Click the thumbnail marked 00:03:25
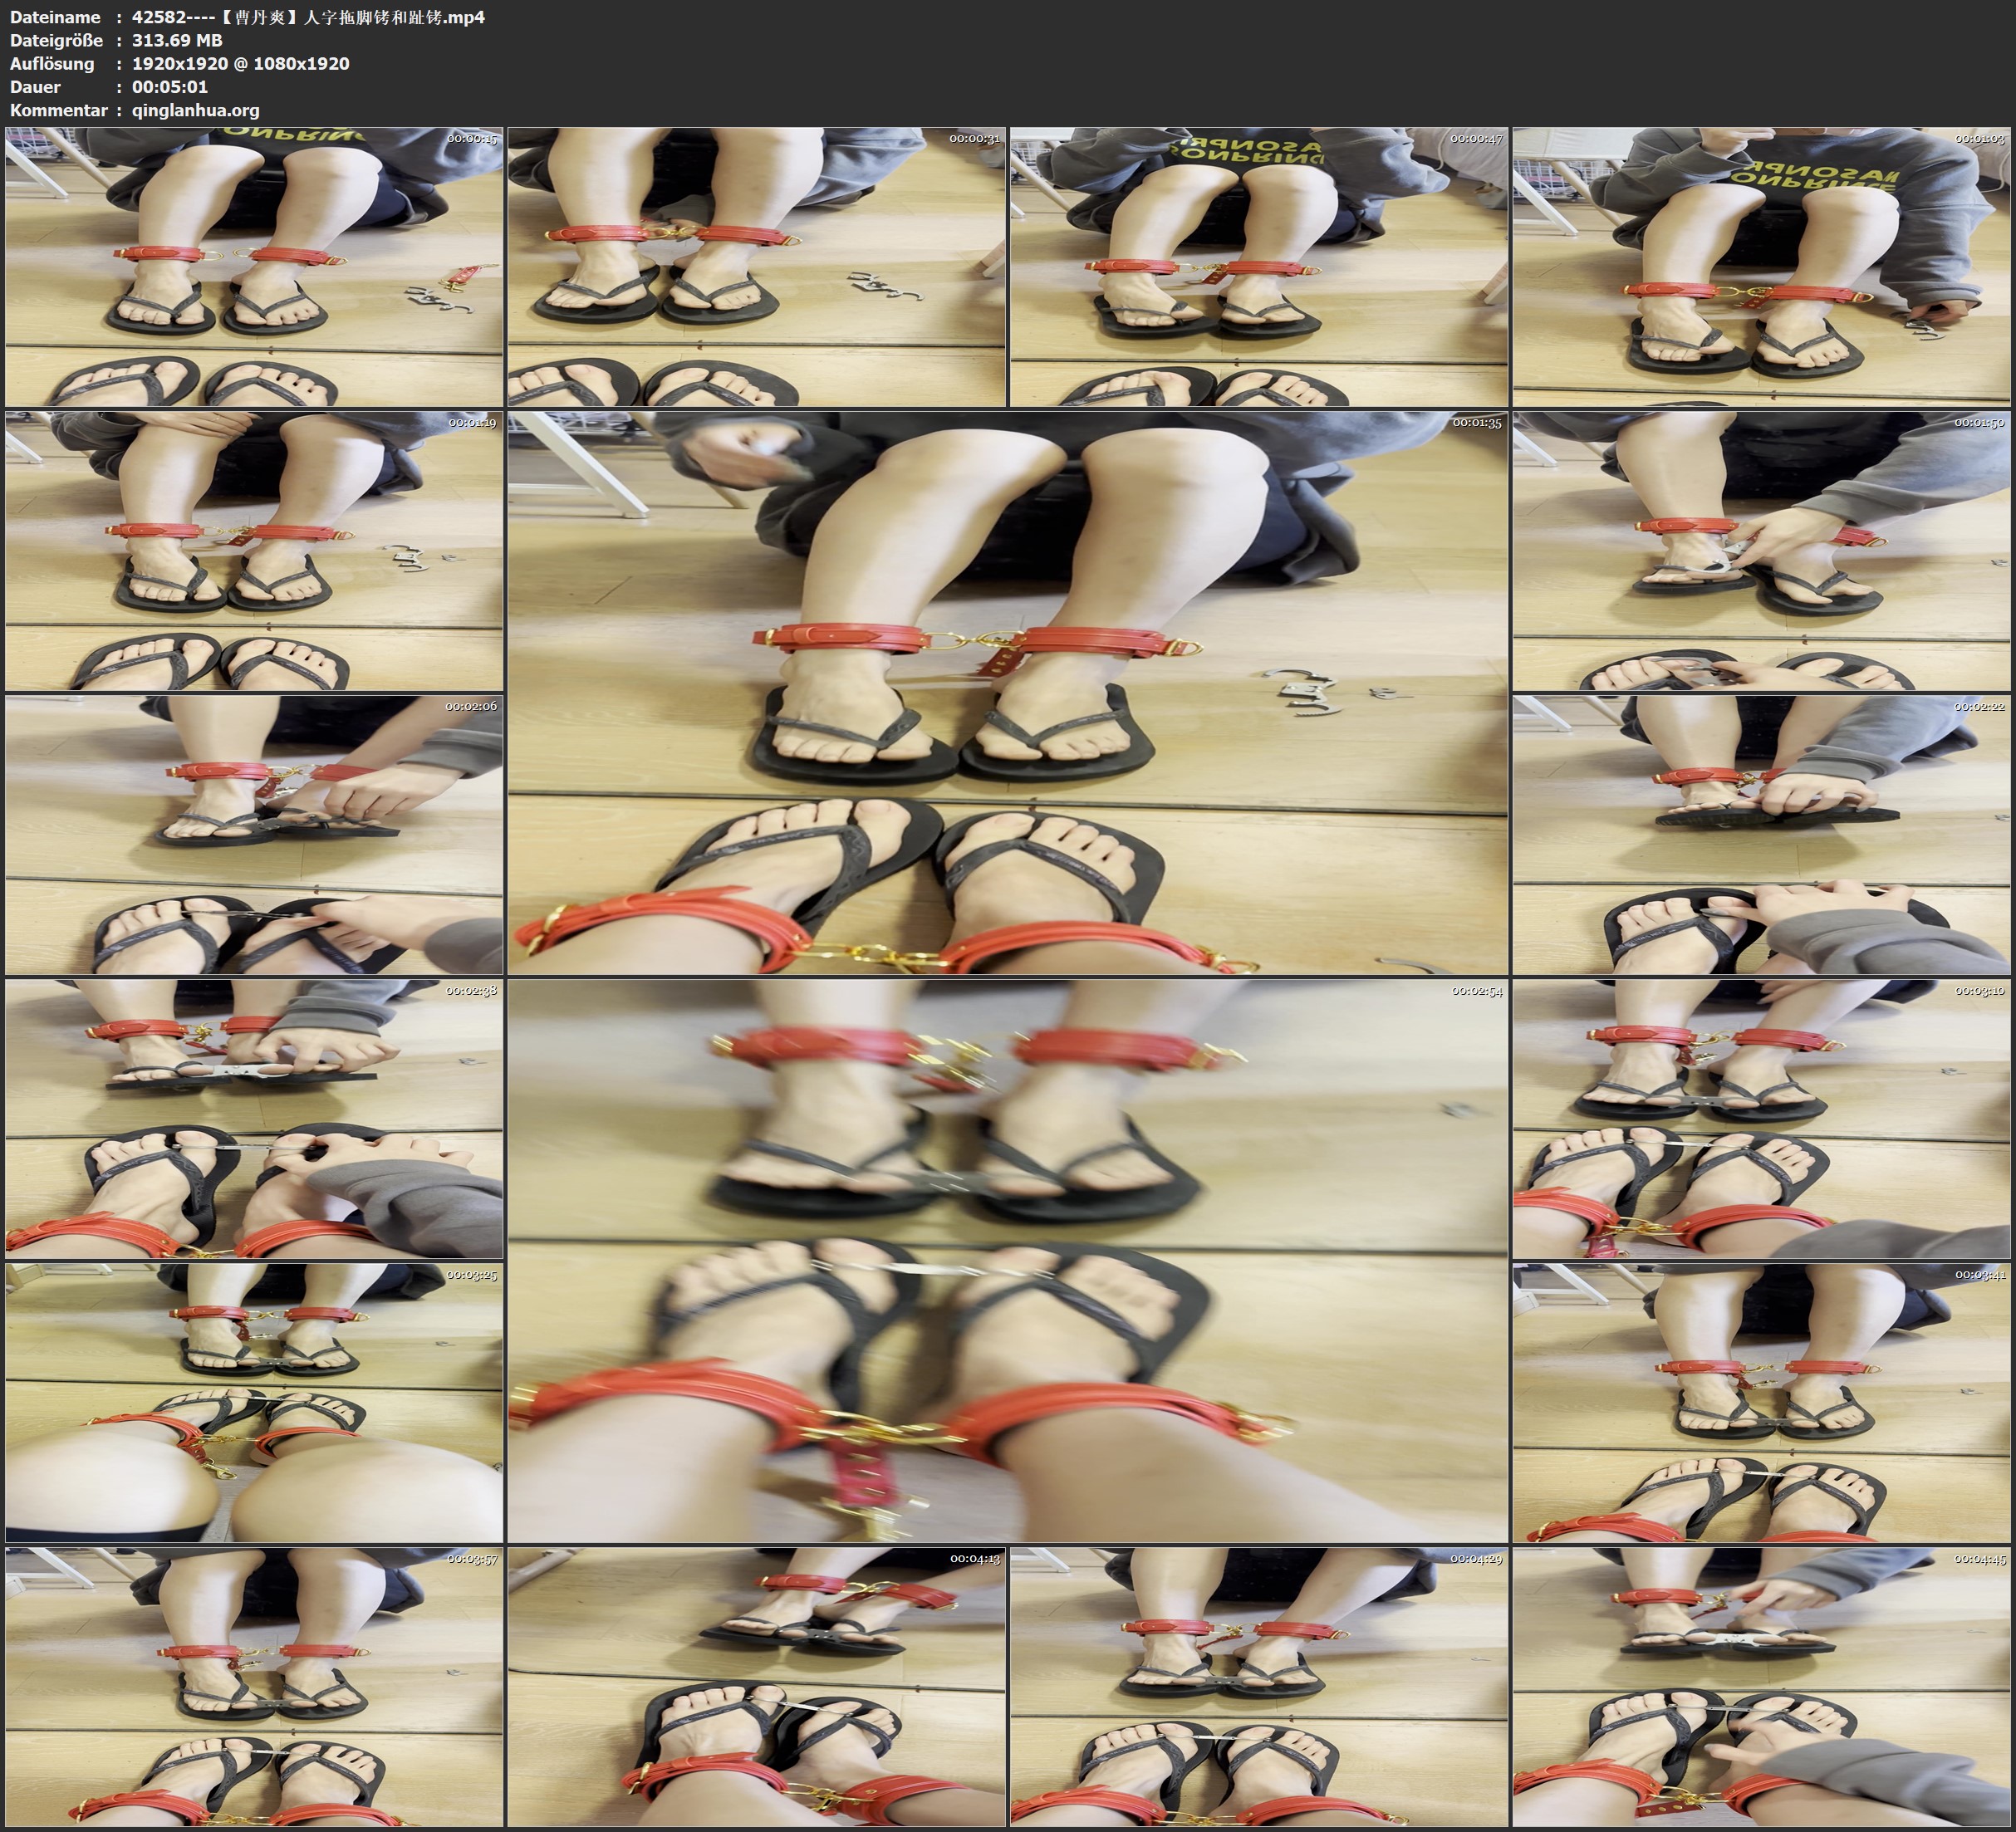 tap(254, 1402)
